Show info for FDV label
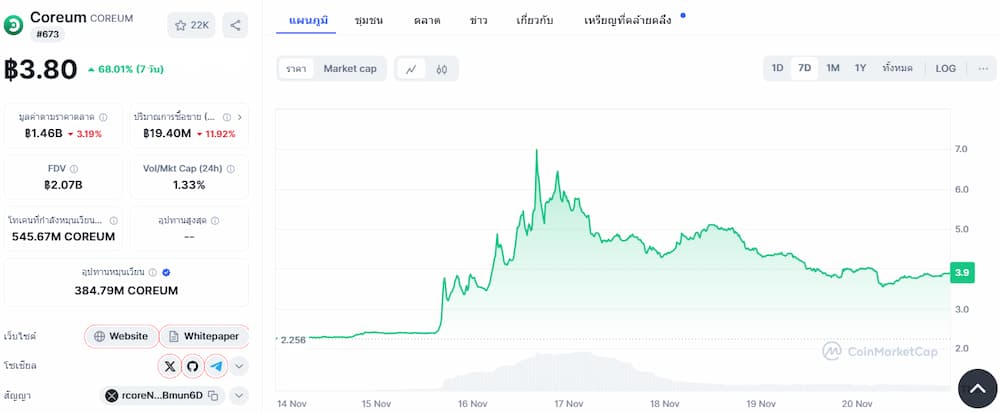This screenshot has height=413, width=1000. [74, 169]
